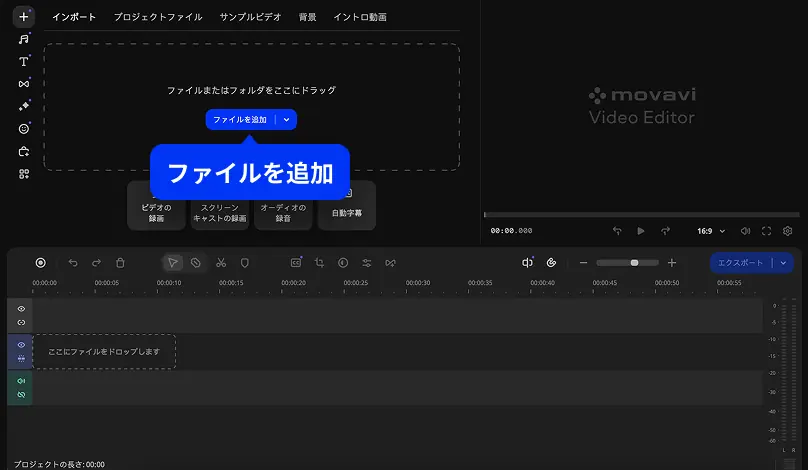This screenshot has width=808, height=470.
Task: Click the timeline record circle icon
Action: pyautogui.click(x=41, y=263)
